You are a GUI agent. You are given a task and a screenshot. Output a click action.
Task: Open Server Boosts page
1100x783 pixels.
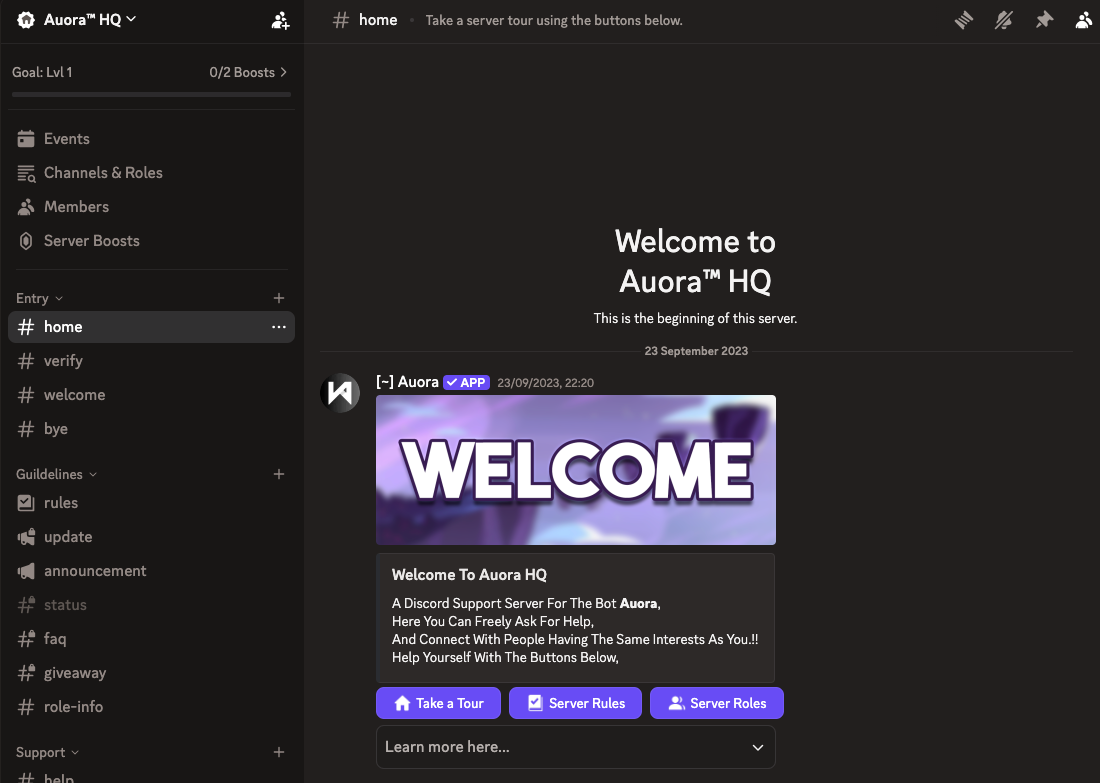click(91, 241)
